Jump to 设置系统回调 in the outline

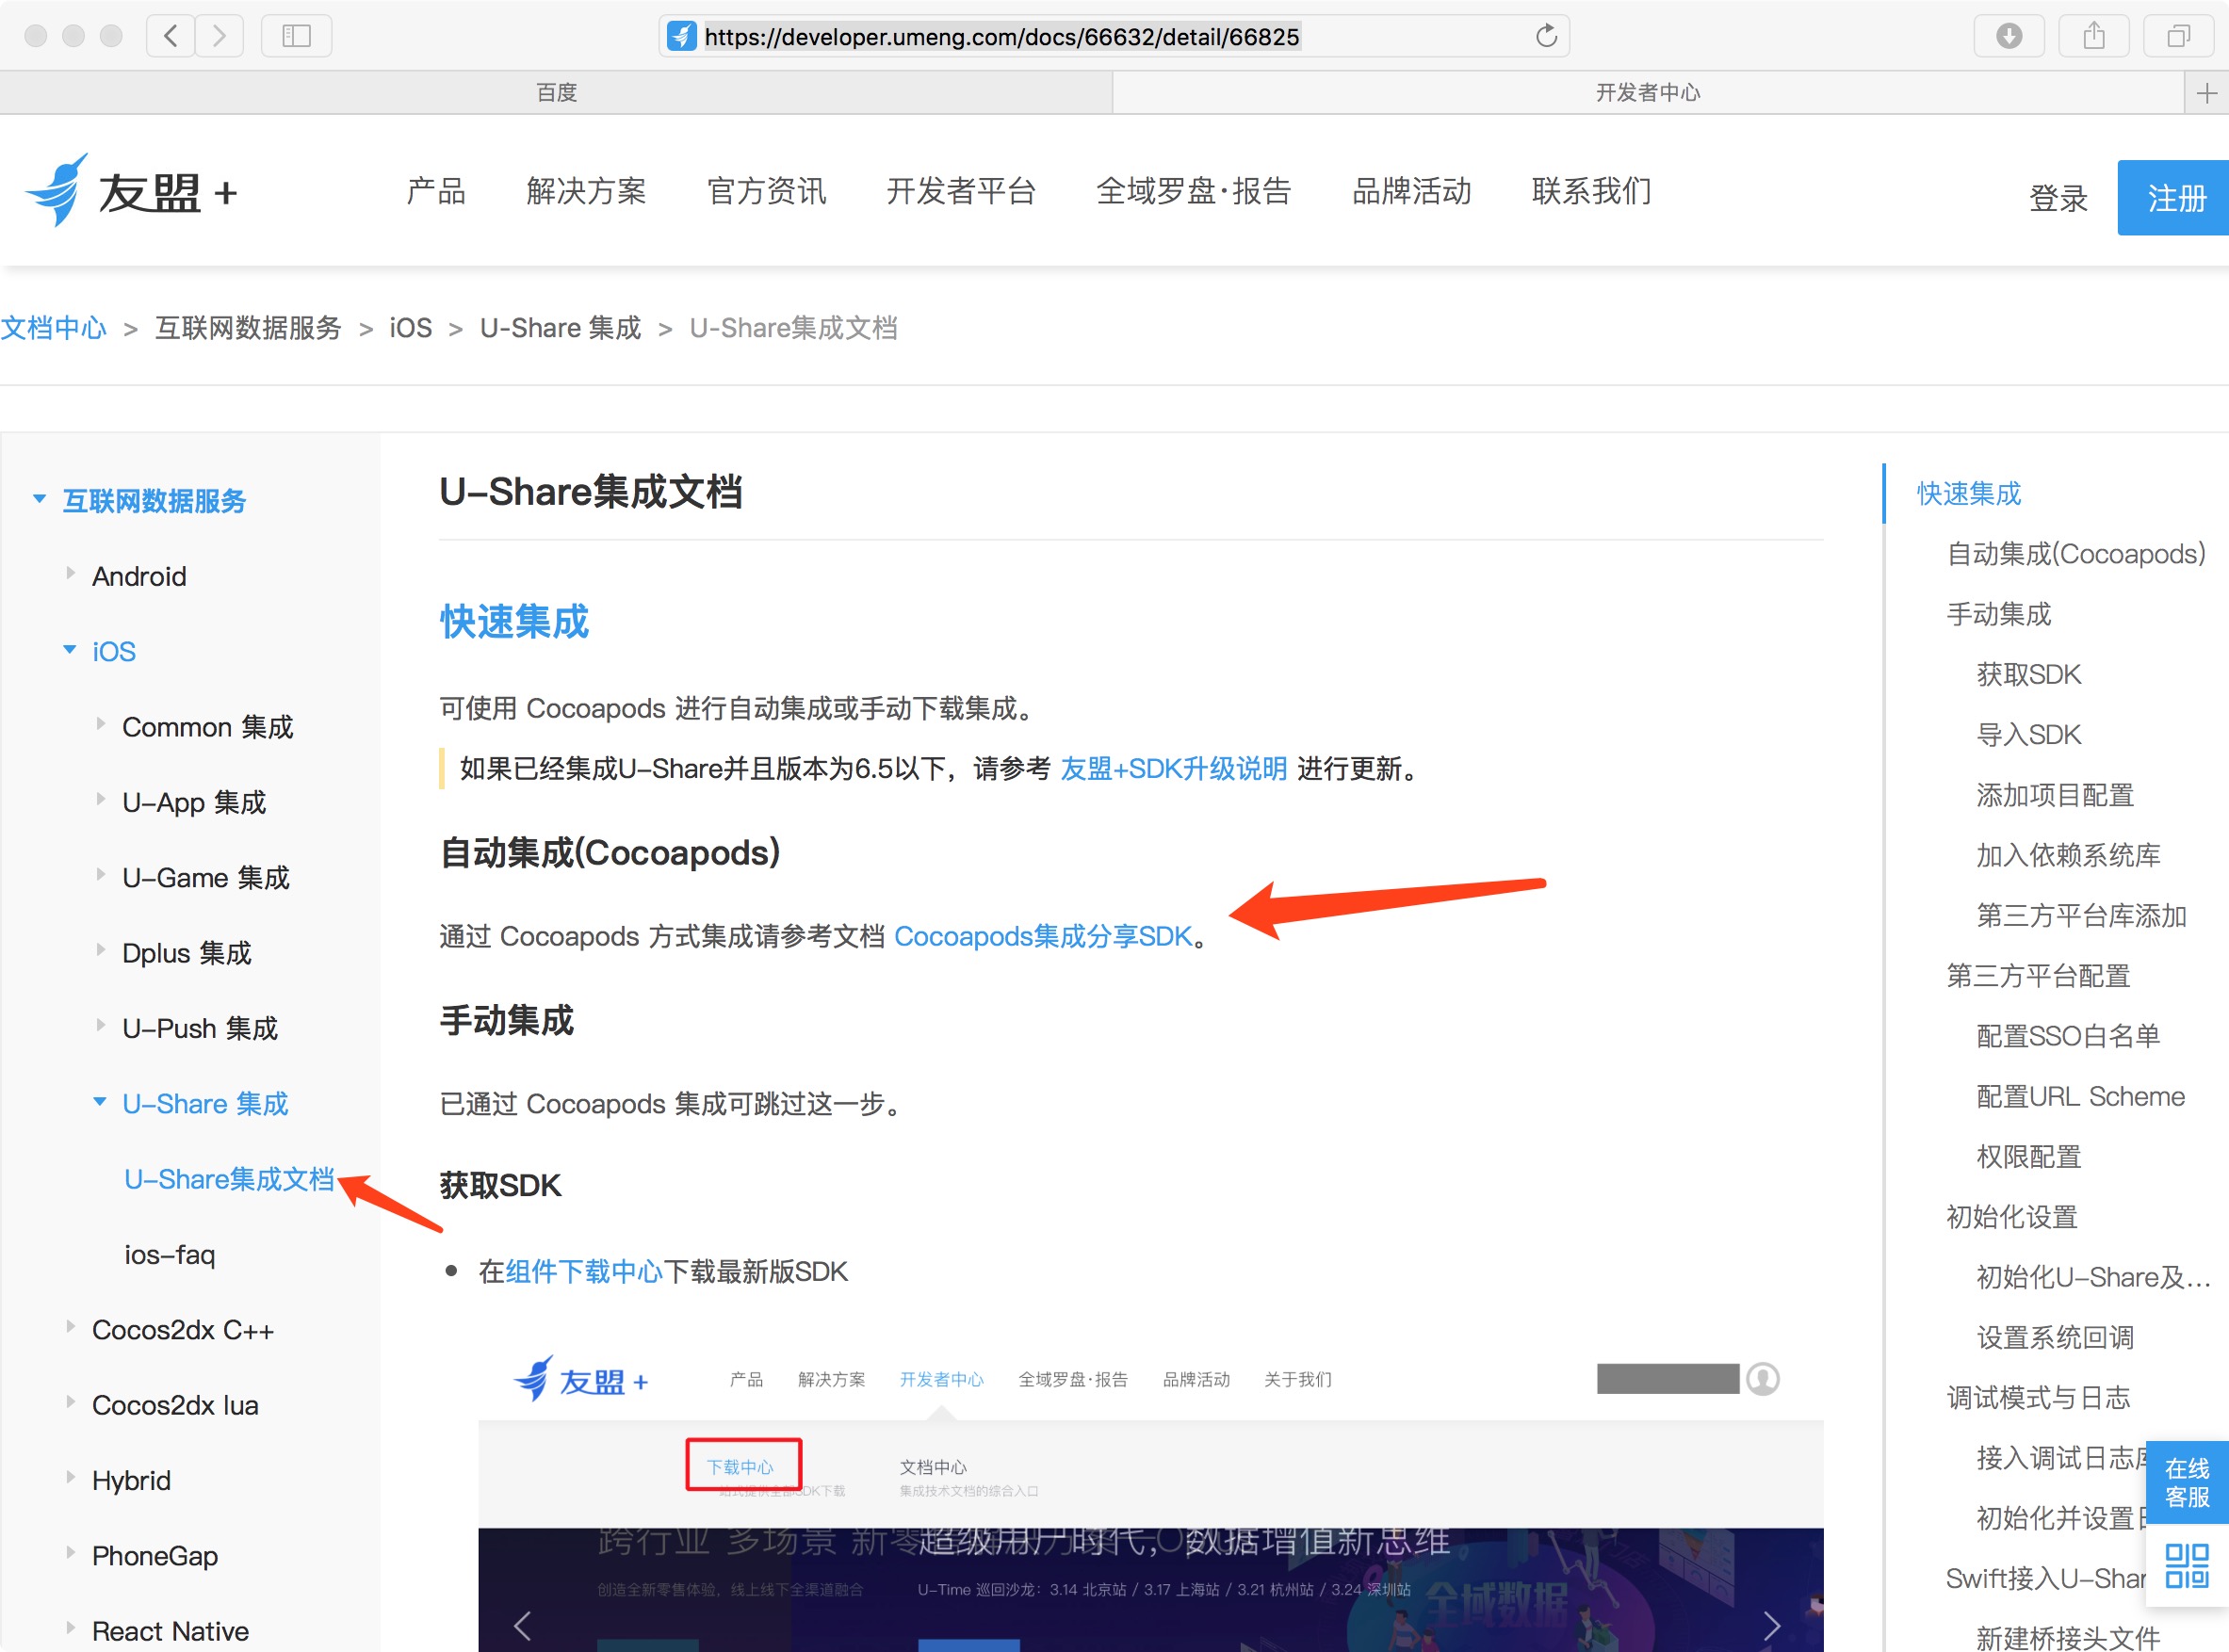2055,1337
